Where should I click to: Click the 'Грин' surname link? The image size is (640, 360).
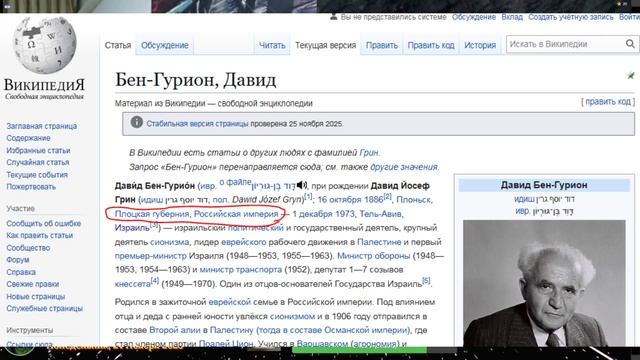tap(369, 153)
